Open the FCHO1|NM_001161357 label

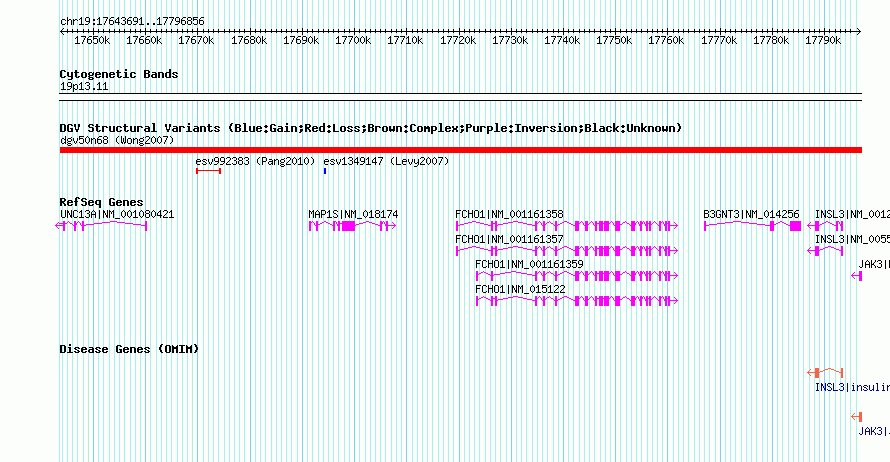(509, 240)
